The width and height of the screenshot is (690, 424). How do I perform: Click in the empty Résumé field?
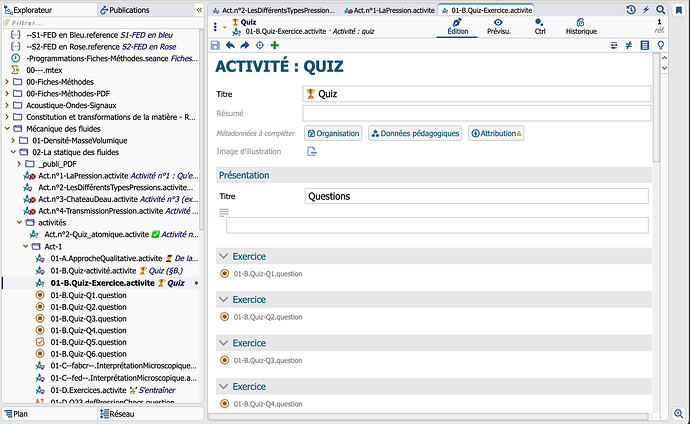click(477, 113)
